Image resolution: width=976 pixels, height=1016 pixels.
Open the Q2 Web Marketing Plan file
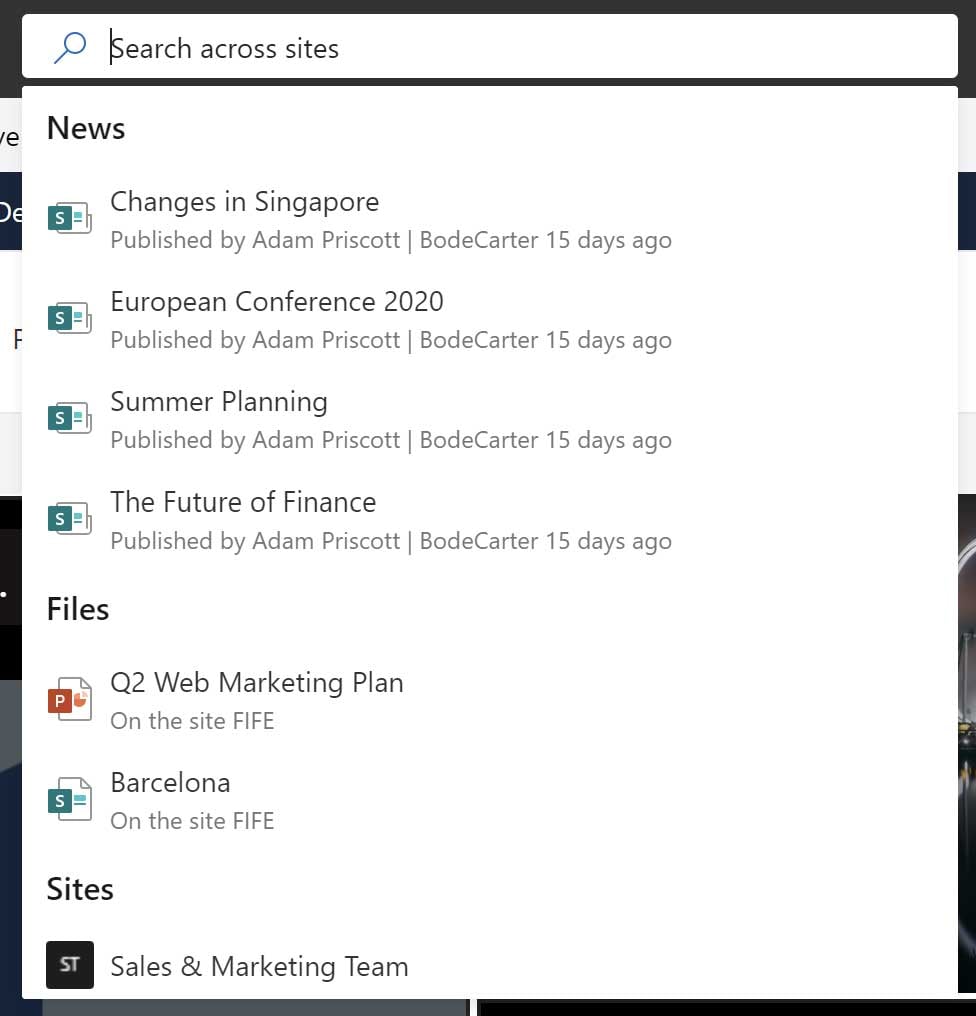pyautogui.click(x=257, y=682)
